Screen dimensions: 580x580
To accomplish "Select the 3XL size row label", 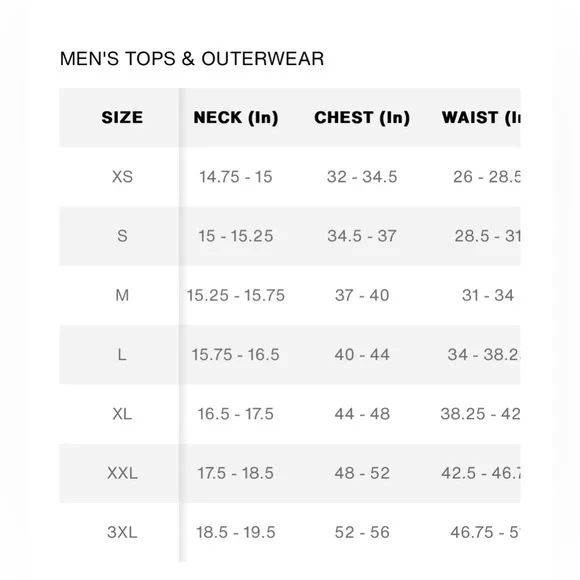I will pos(122,532).
